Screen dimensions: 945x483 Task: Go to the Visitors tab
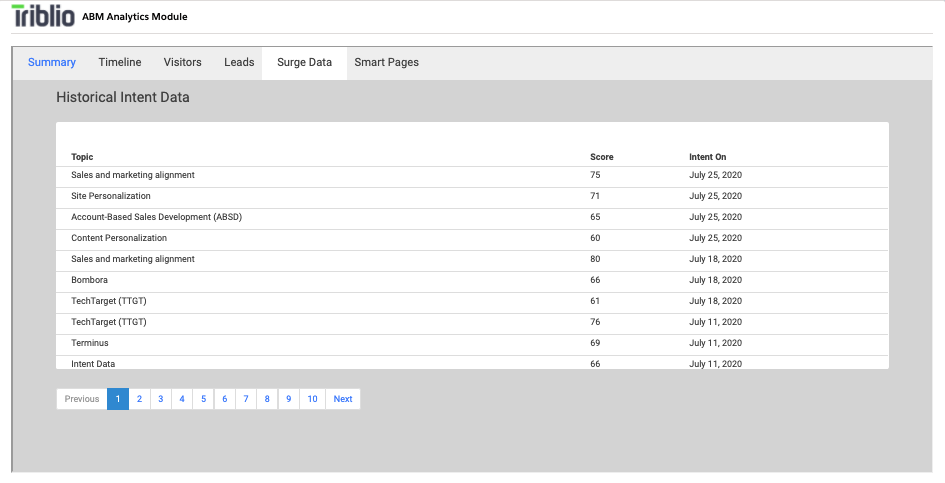click(183, 62)
